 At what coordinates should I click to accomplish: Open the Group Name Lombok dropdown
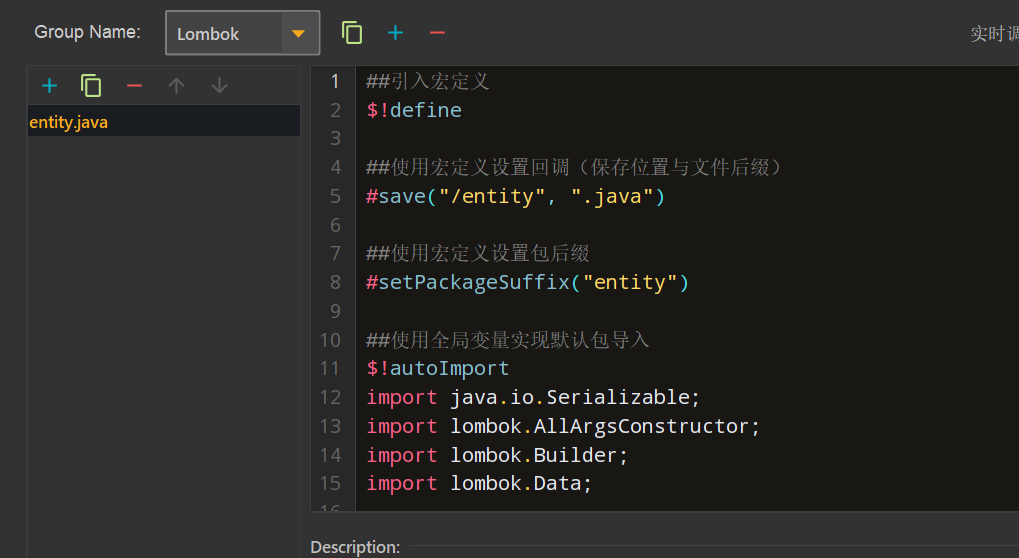(242, 33)
